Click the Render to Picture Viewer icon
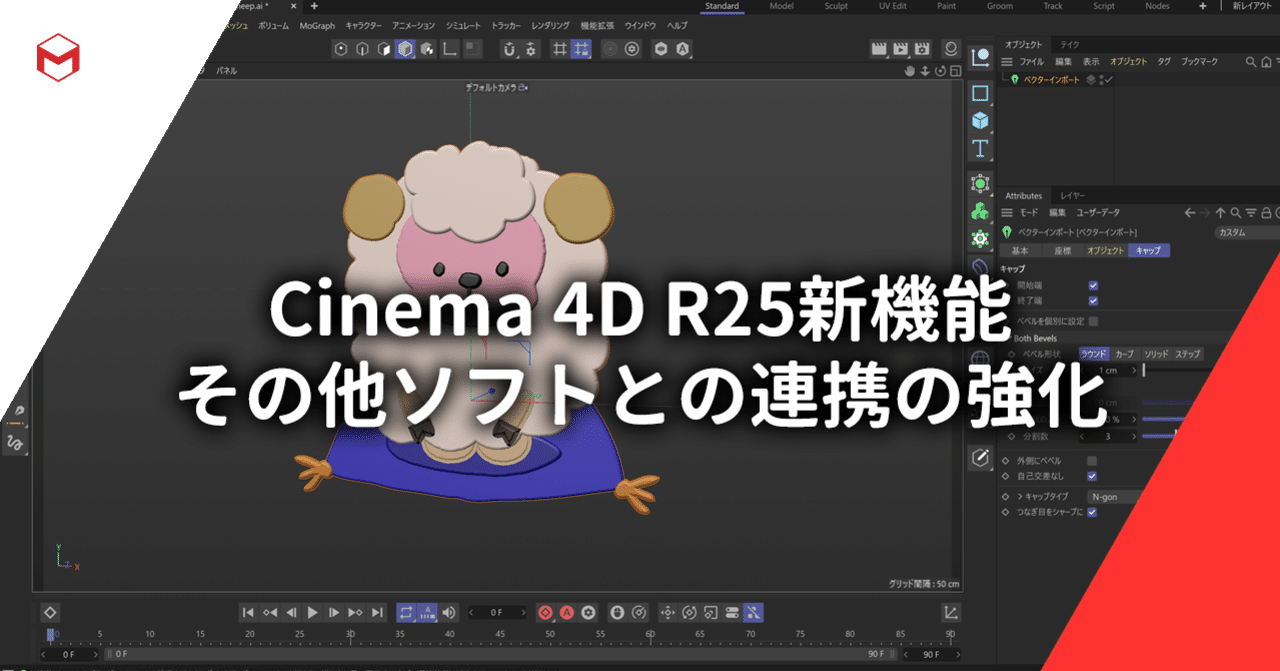This screenshot has height=671, width=1280. pyautogui.click(x=901, y=48)
